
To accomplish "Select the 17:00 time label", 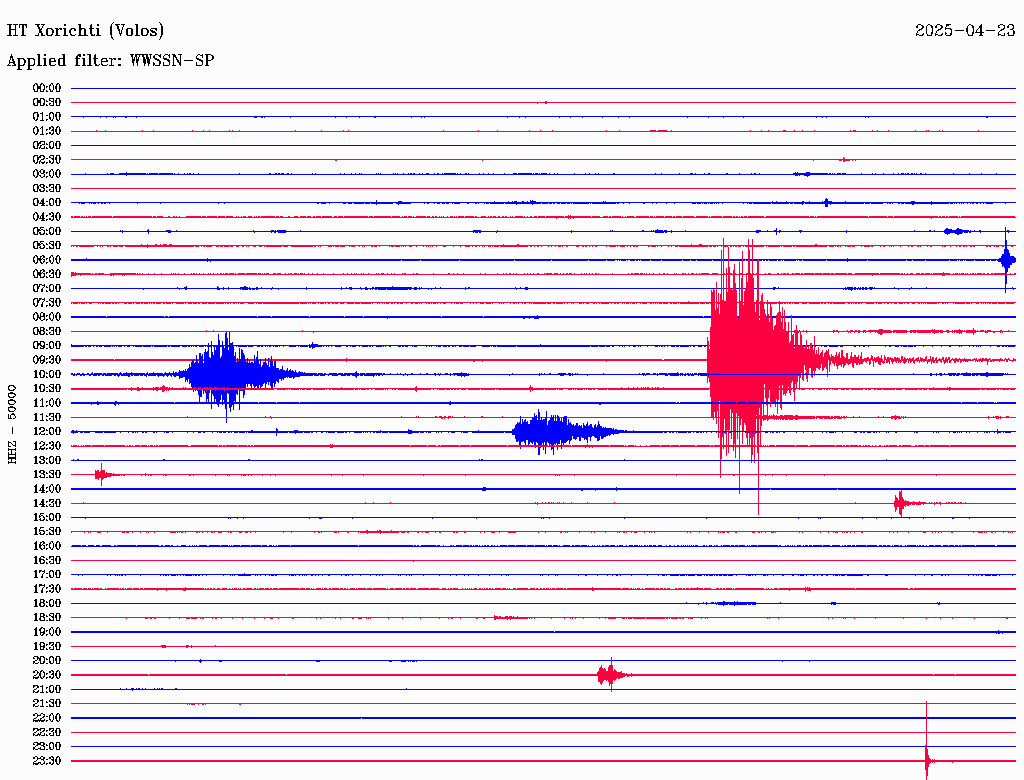I will click(x=47, y=575).
